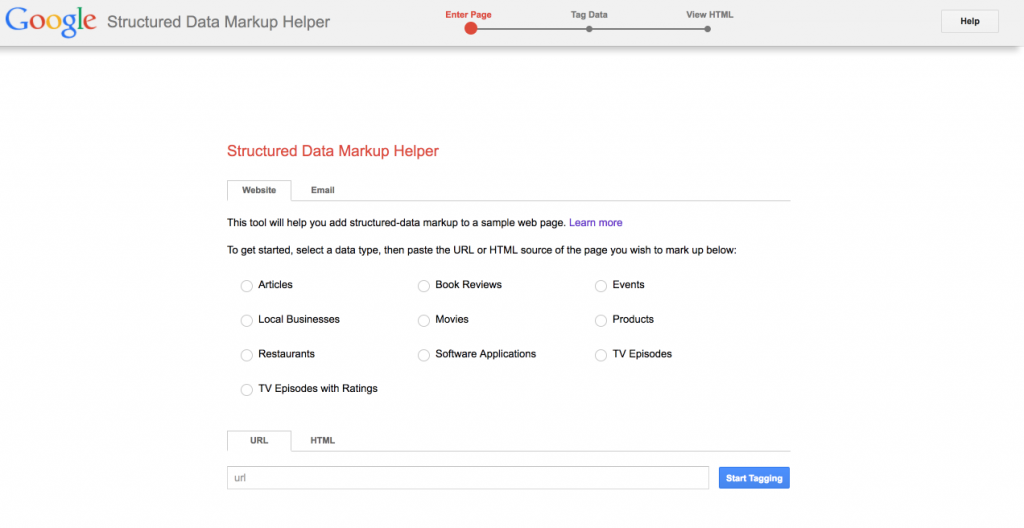Select Local Businesses data type

tap(246, 321)
